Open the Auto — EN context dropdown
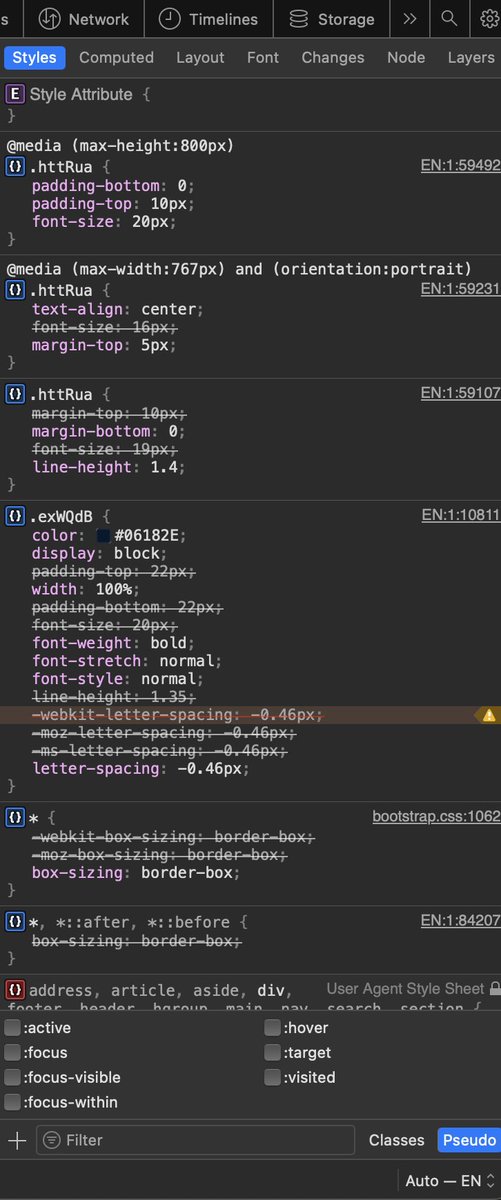 (x=450, y=1181)
